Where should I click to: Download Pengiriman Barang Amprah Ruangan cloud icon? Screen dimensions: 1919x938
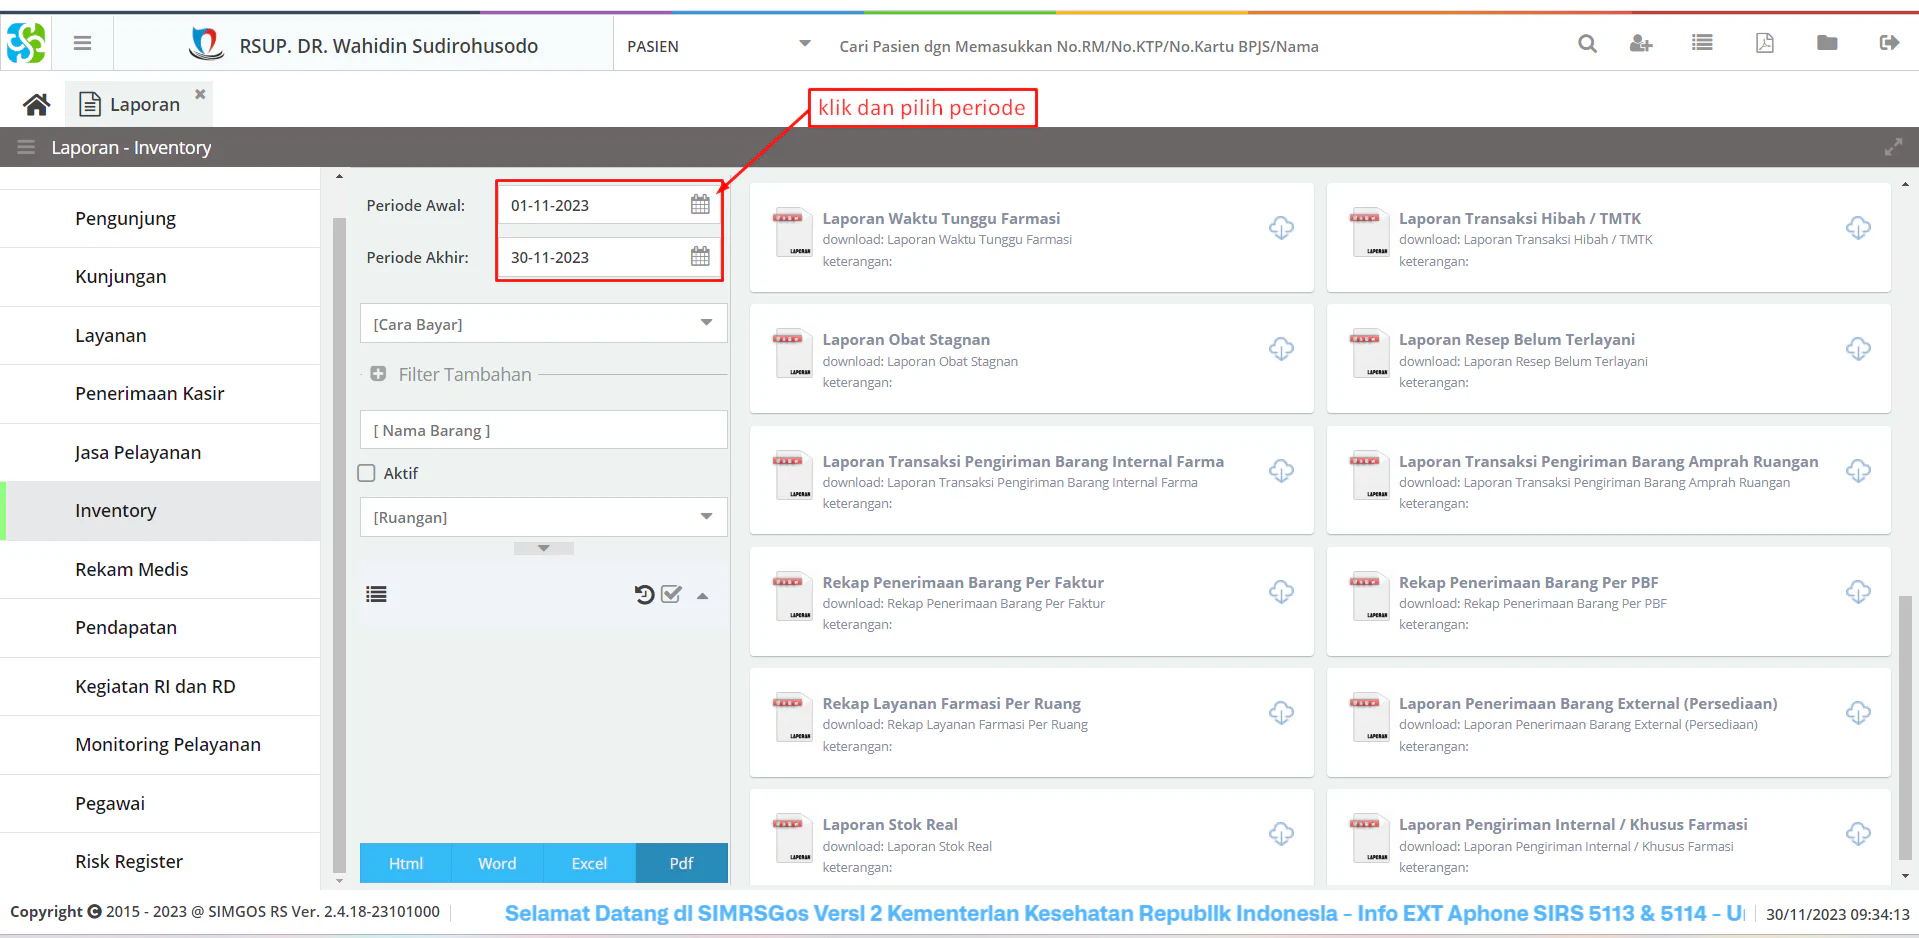pos(1858,471)
